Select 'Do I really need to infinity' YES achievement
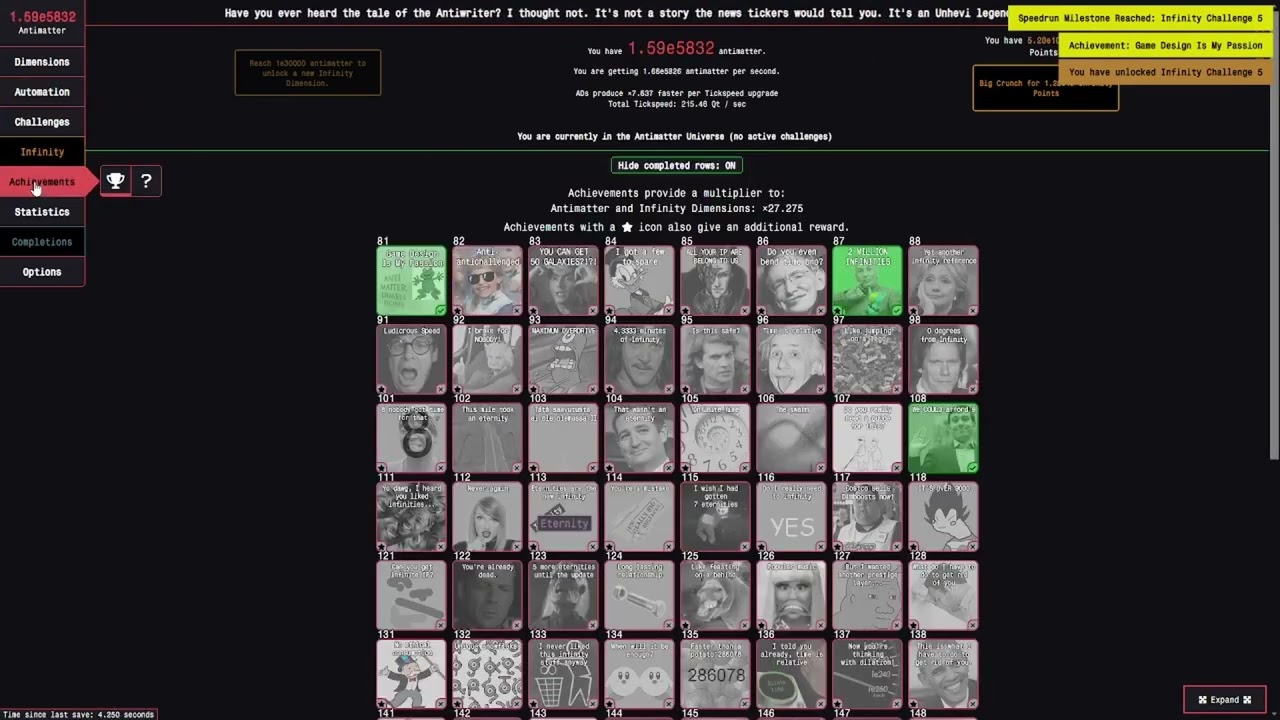Screen dimensions: 1280x720 click(x=791, y=518)
